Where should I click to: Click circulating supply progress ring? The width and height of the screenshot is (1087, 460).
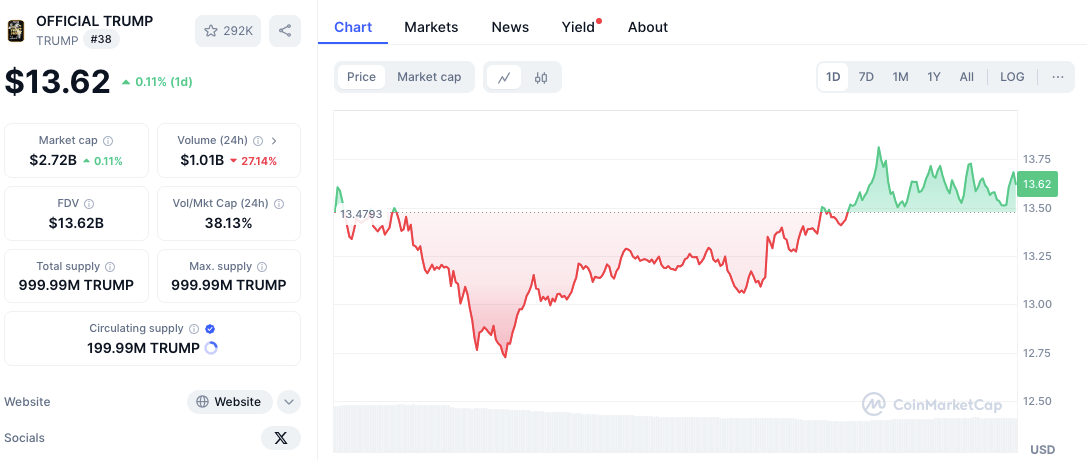coord(211,348)
